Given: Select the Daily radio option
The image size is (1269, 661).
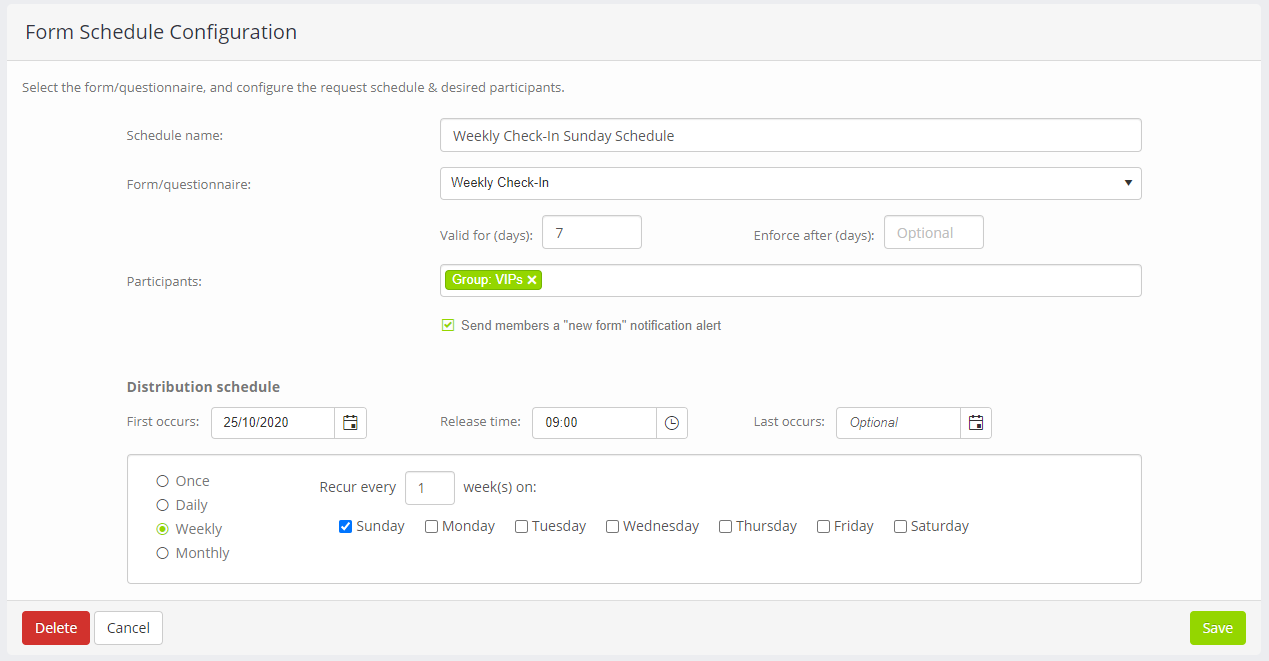Looking at the screenshot, I should point(162,505).
